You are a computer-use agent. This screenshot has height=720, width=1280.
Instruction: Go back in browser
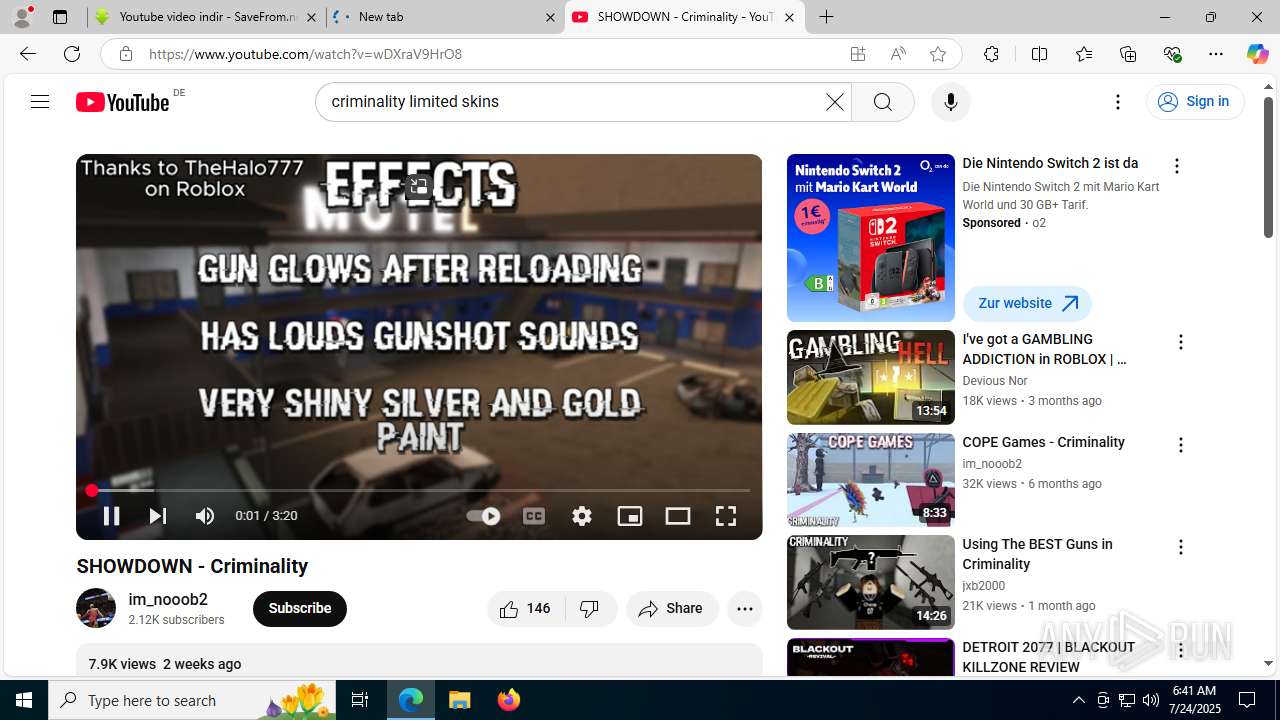[28, 54]
